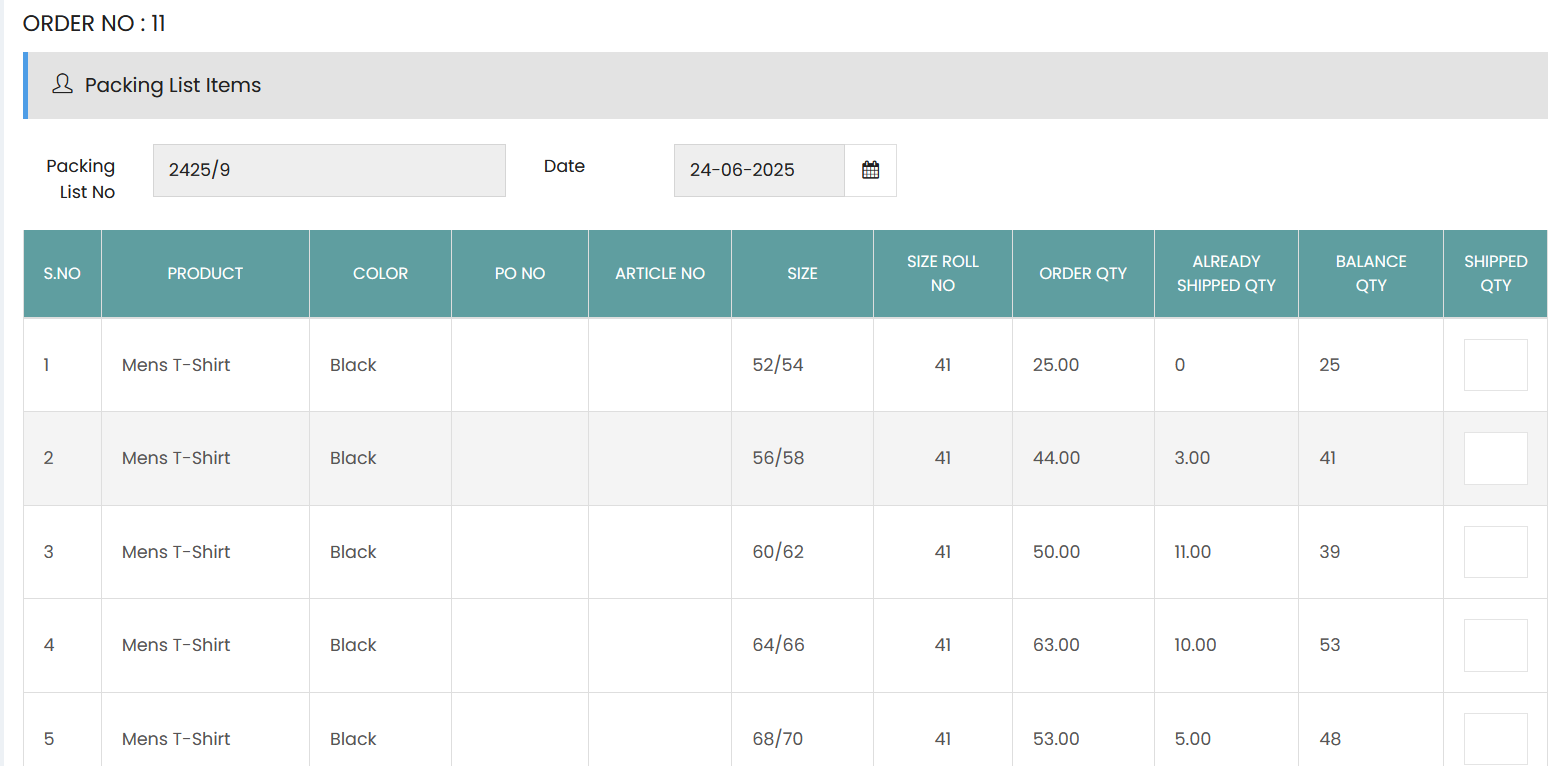Click Shipped Qty input for size 64/66
This screenshot has height=766, width=1552.
tap(1495, 645)
